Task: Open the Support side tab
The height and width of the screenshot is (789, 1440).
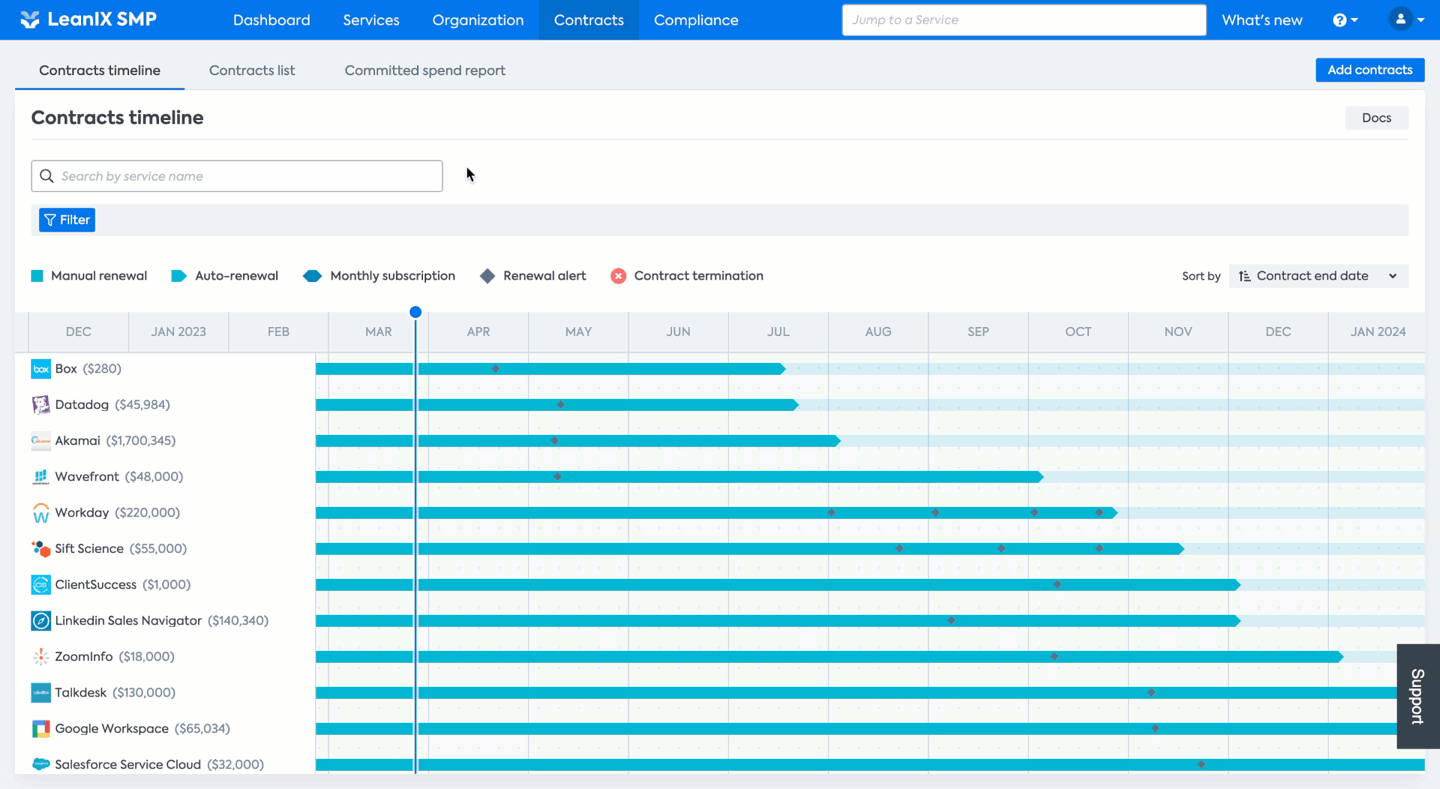Action: pos(1418,696)
